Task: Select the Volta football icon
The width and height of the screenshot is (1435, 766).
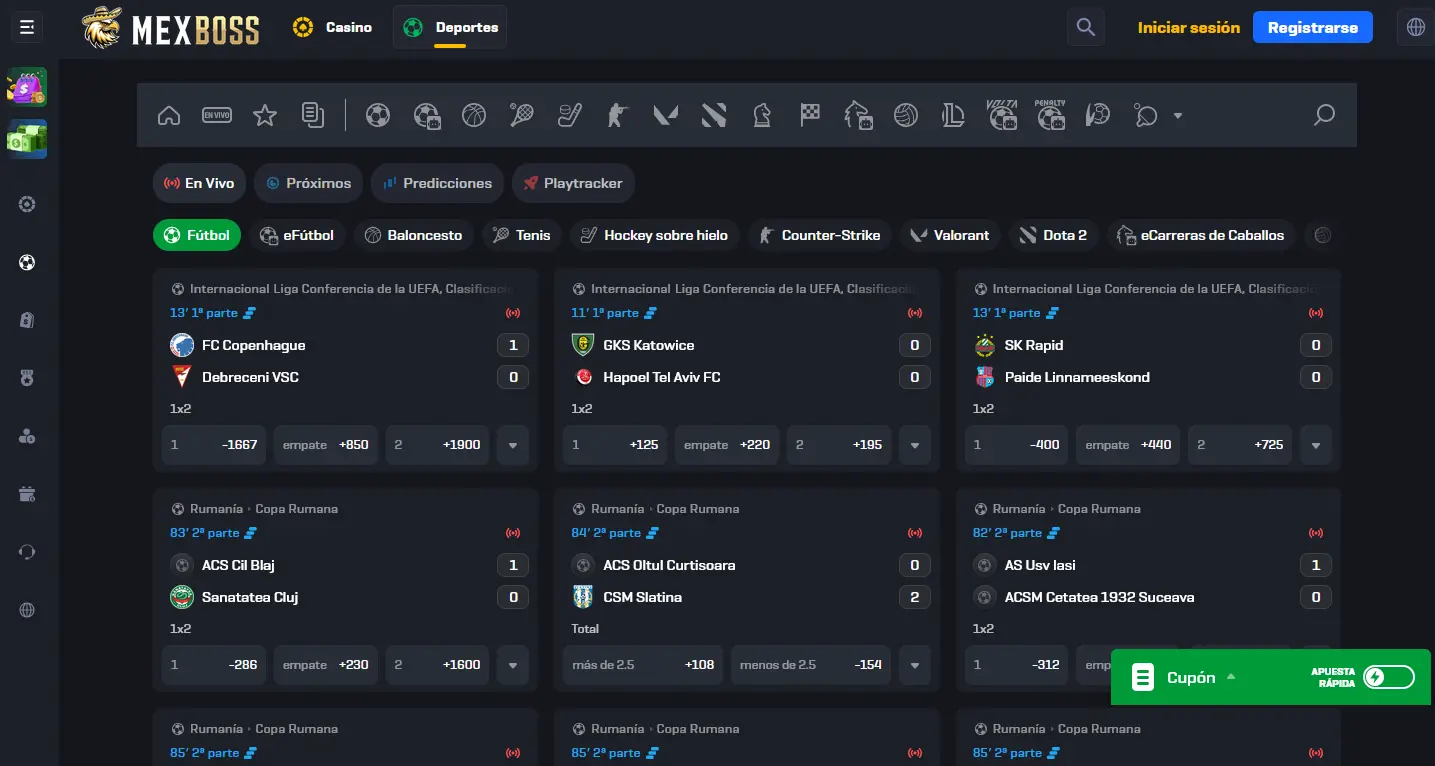Action: coord(1002,116)
